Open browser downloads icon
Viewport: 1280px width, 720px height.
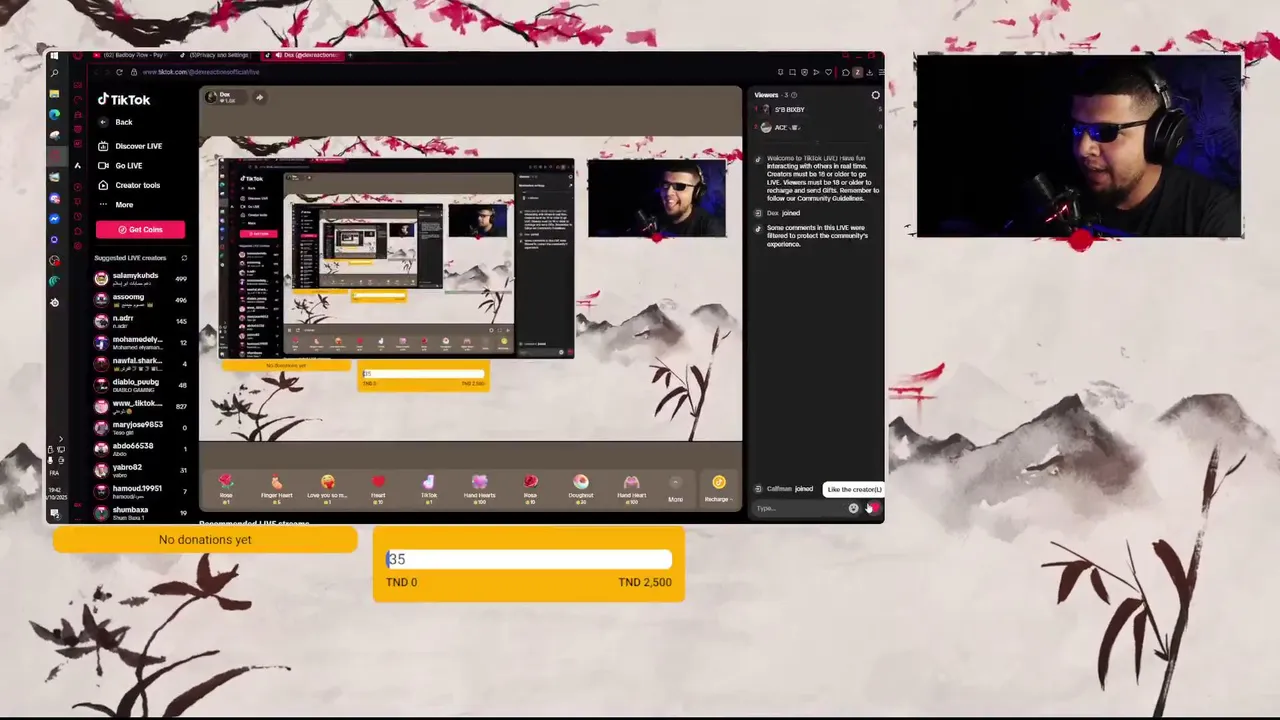(x=869, y=72)
